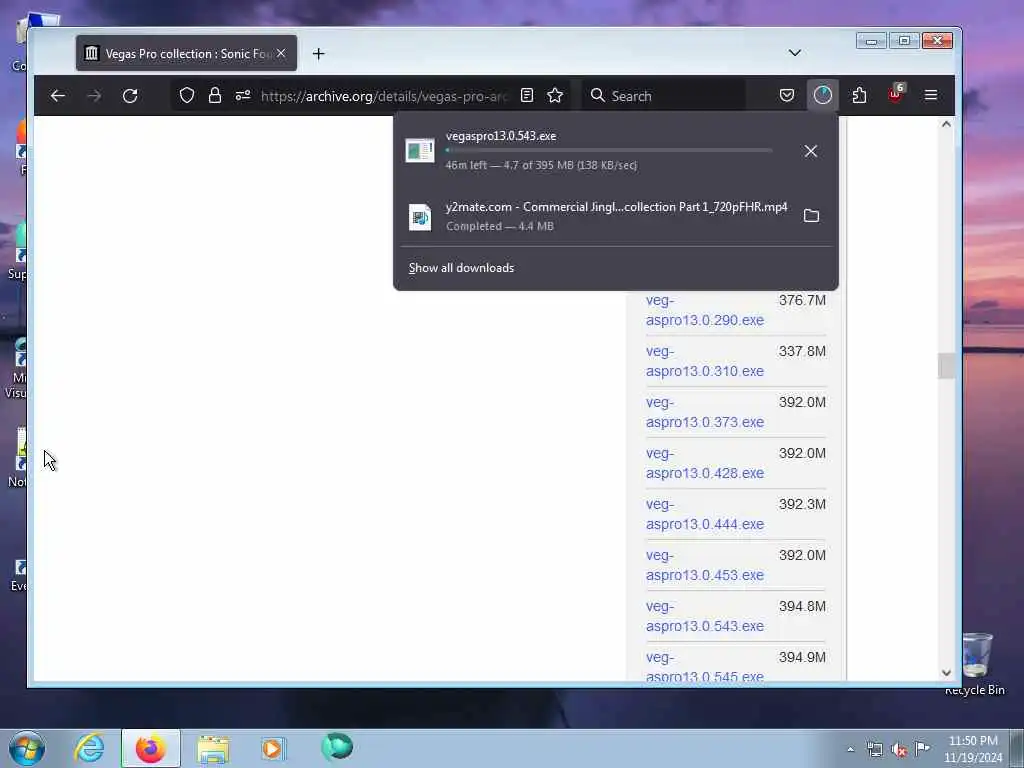Click the vegaspro13.0.543.exe download entry icon
1024x768 pixels.
click(420, 150)
